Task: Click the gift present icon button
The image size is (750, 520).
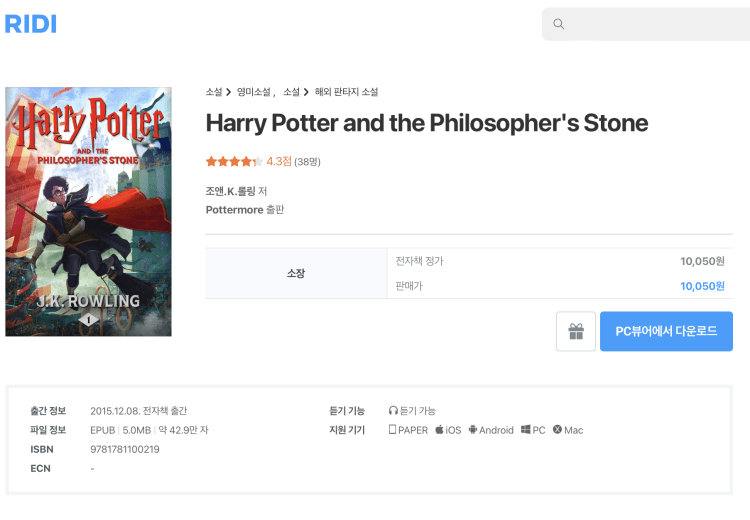Action: click(576, 332)
